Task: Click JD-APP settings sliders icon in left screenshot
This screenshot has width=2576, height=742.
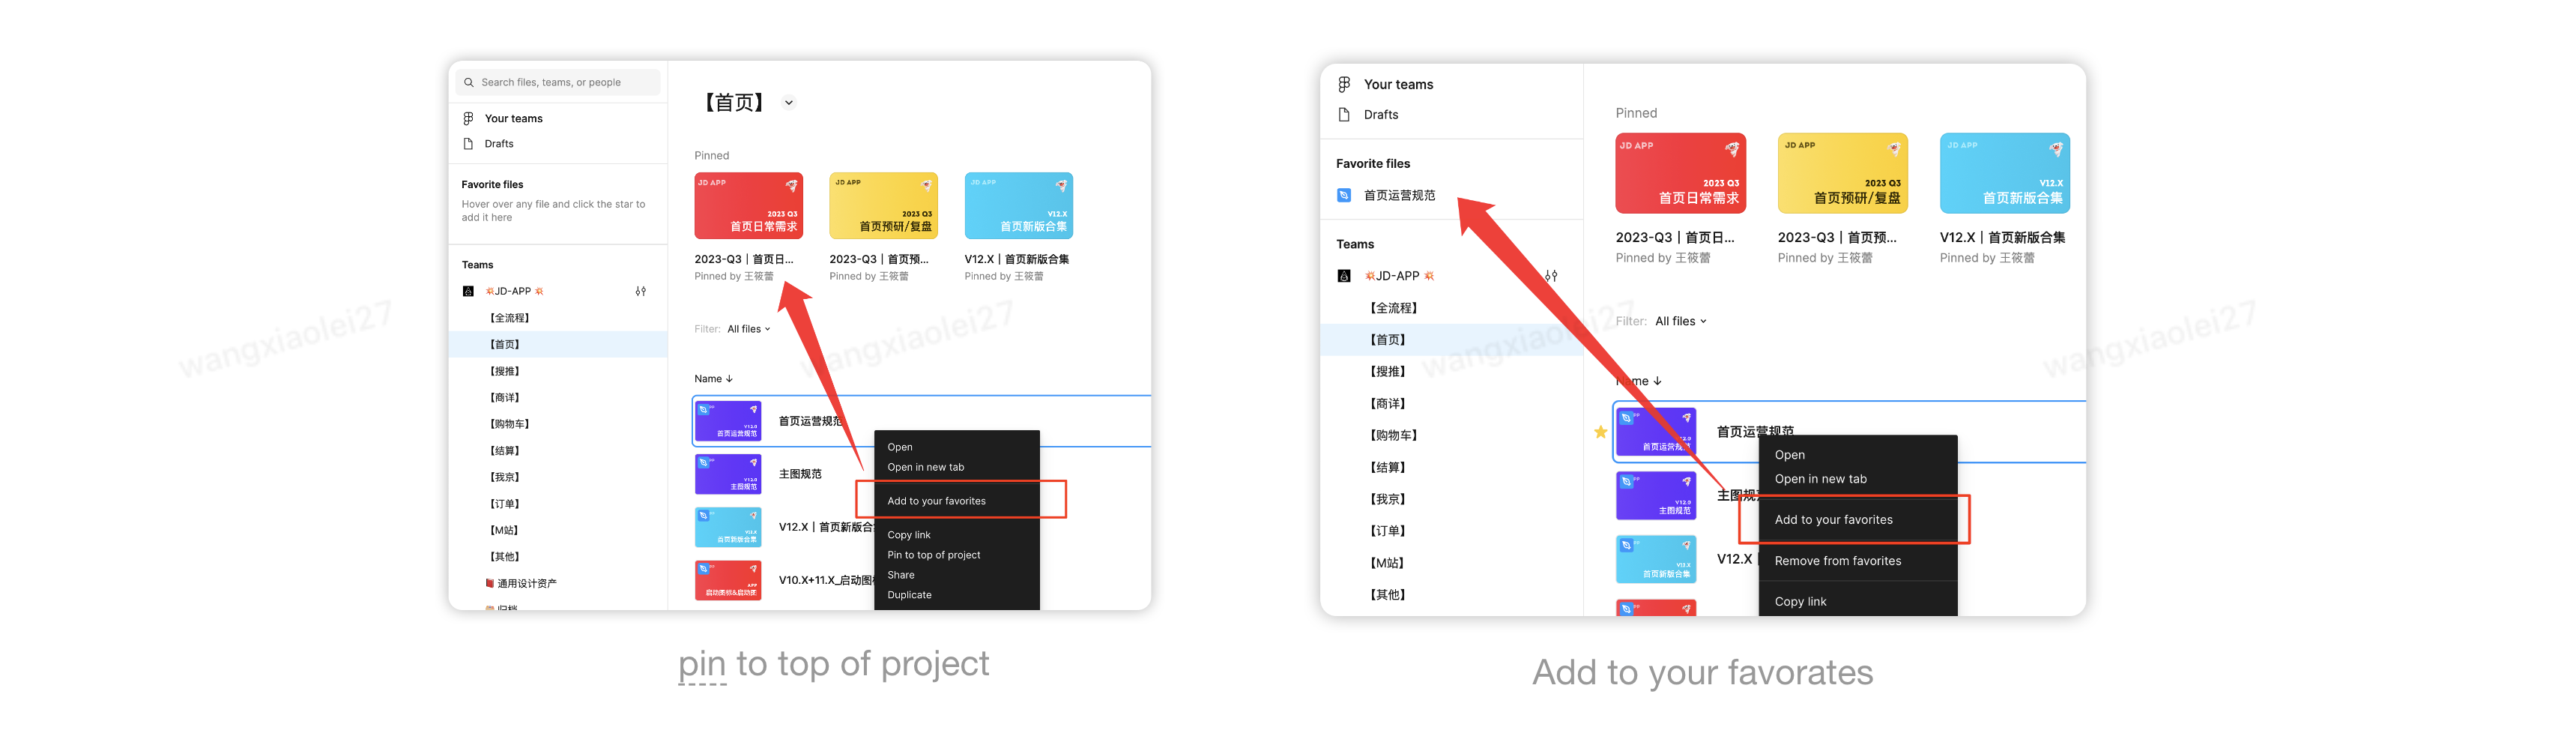Action: [641, 291]
